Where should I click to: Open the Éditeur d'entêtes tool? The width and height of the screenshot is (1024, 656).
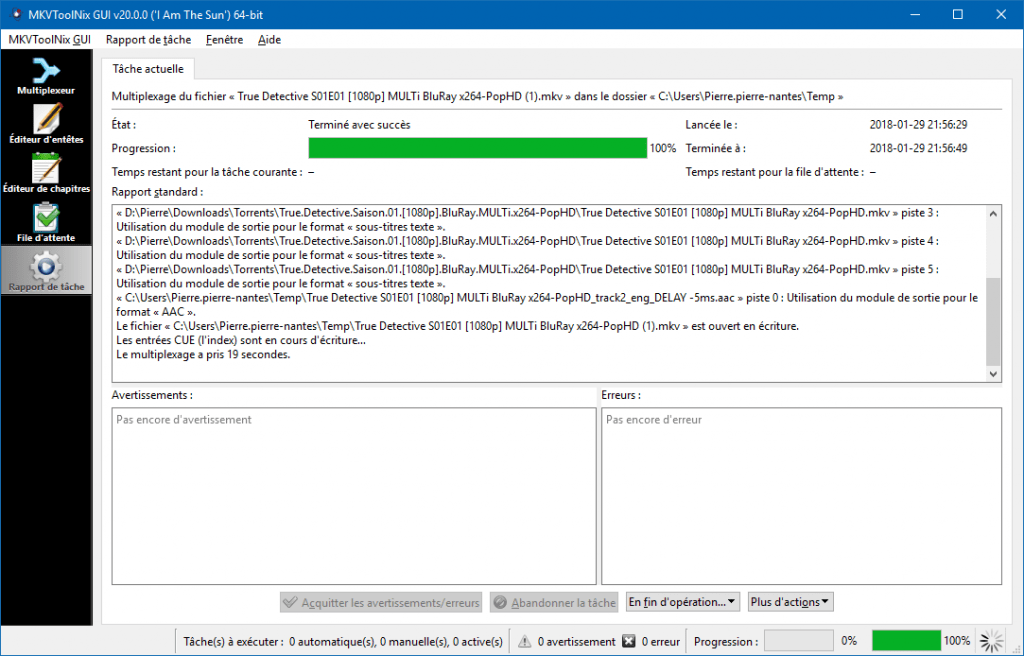click(46, 124)
